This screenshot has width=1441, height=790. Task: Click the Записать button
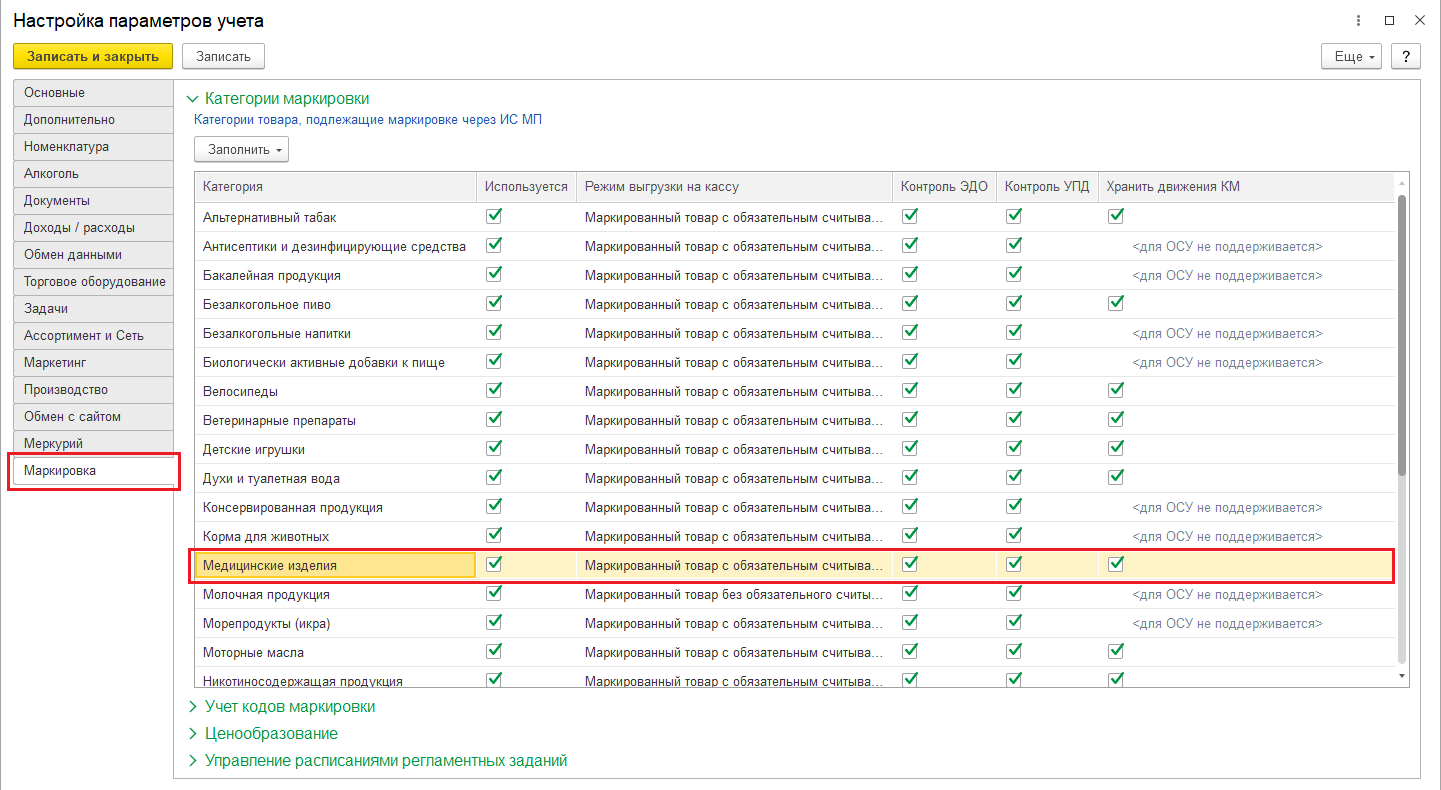223,57
